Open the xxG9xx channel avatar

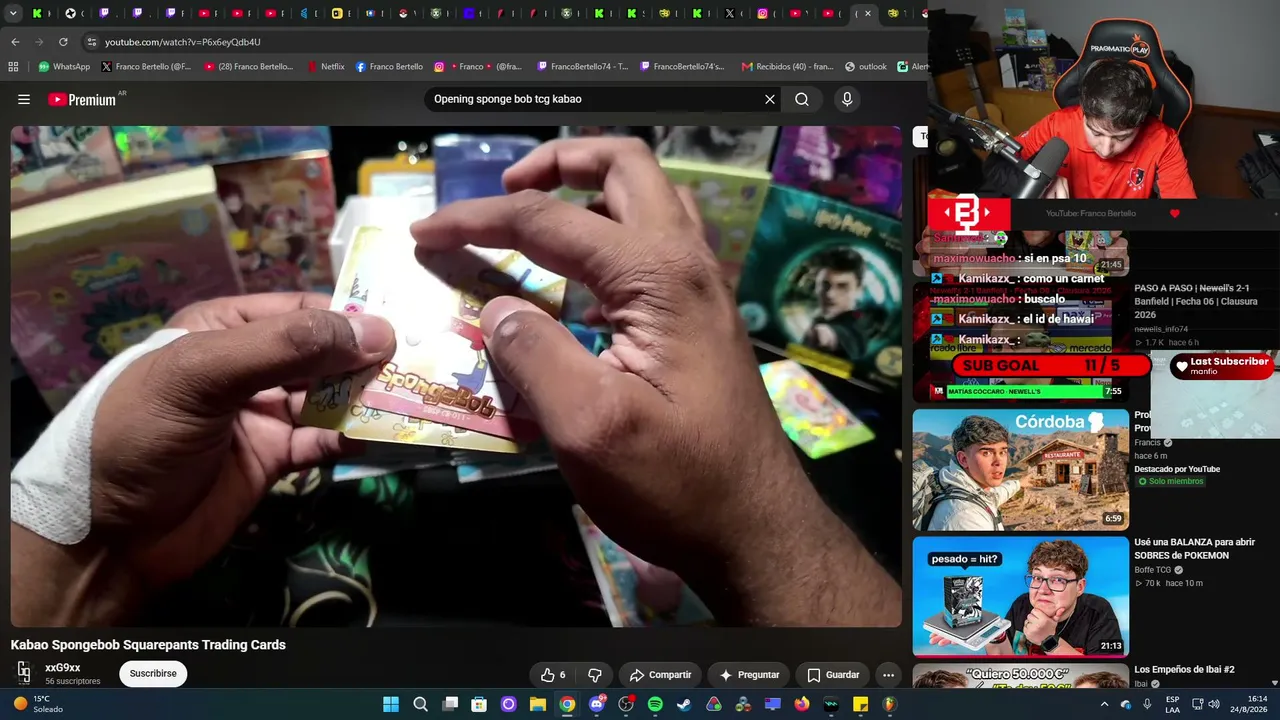tap(24, 673)
